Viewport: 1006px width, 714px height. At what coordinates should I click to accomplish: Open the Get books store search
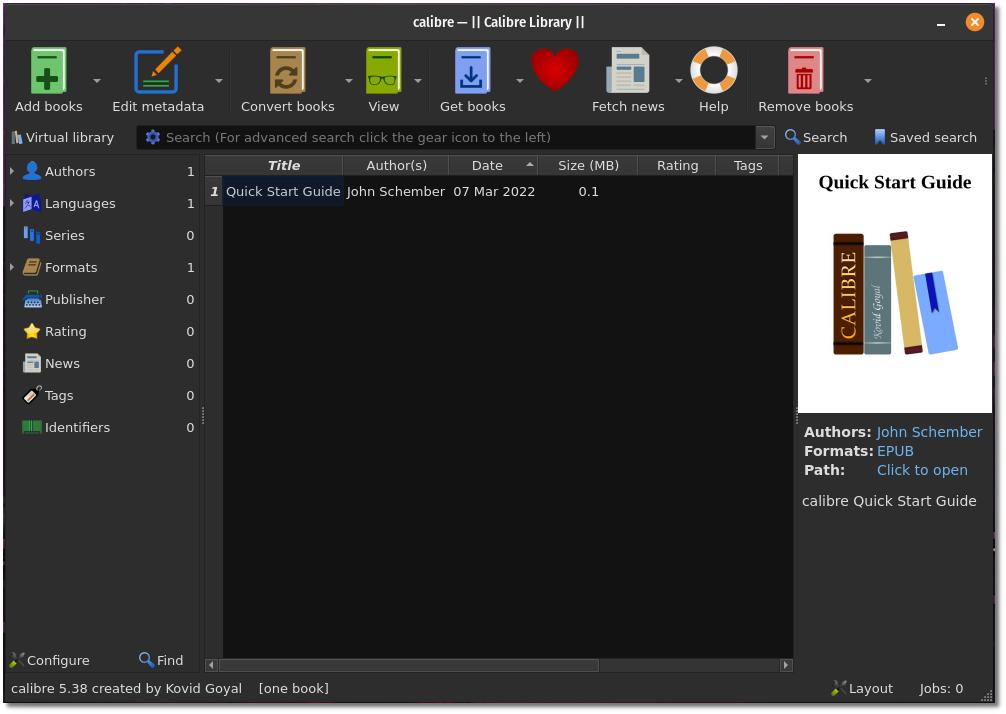click(472, 70)
